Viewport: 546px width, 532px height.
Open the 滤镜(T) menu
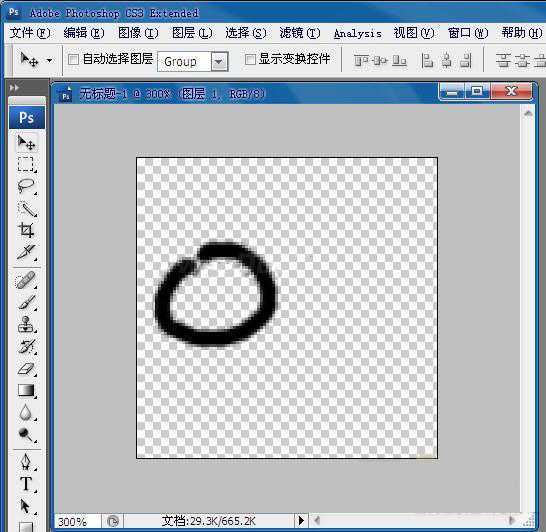[300, 33]
